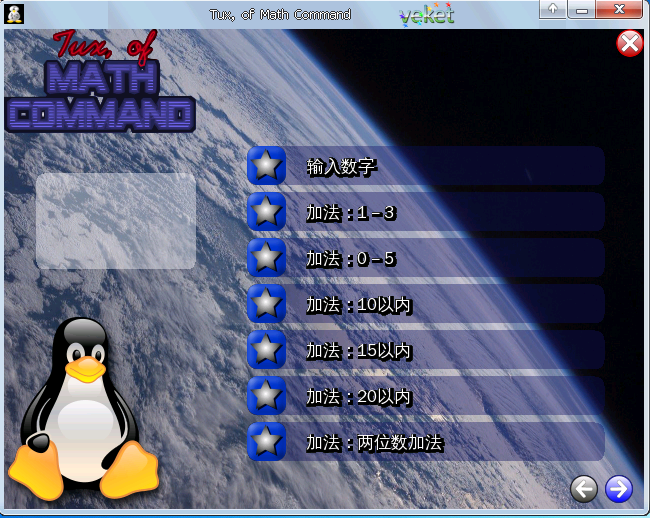Image resolution: width=650 pixels, height=518 pixels.
Task: Exit the menu with the red X button
Action: pyautogui.click(x=630, y=43)
